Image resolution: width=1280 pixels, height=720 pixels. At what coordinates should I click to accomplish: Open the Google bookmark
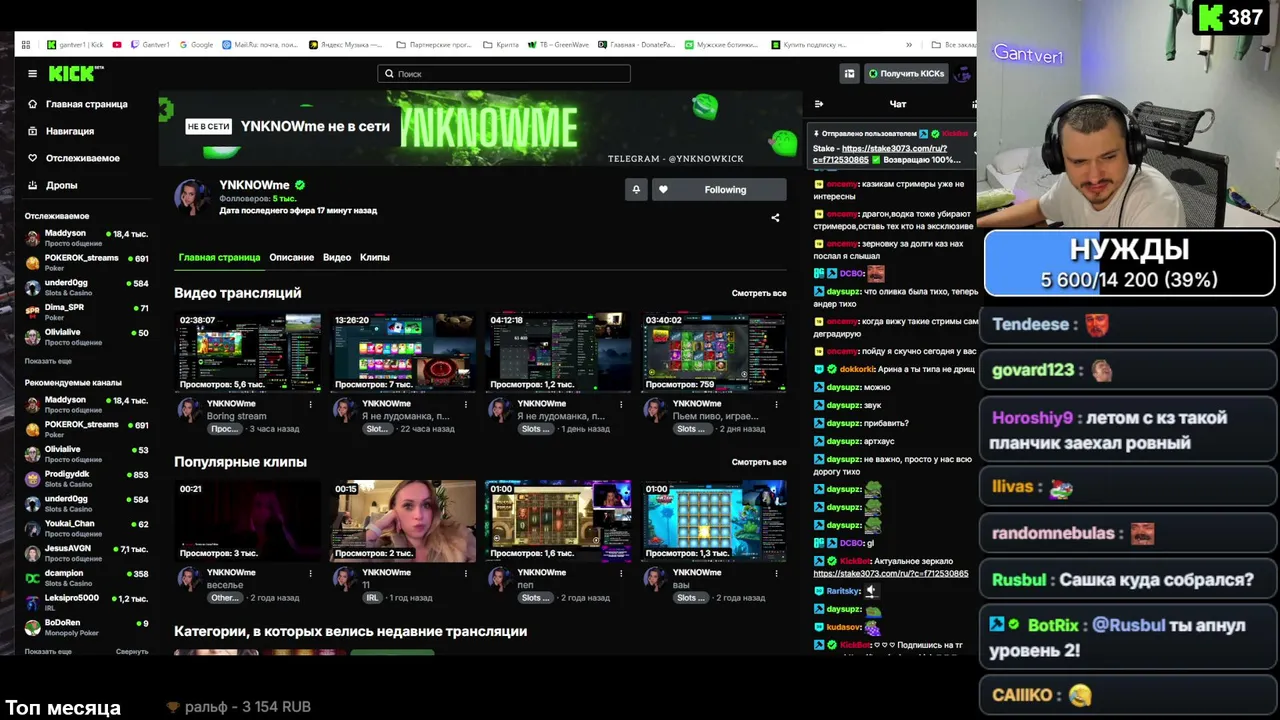196,44
